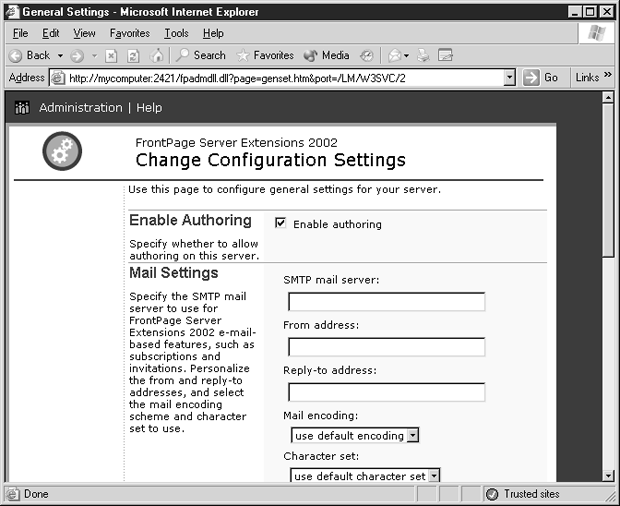Click the Trusted sites status text
Image resolution: width=620 pixels, height=506 pixels.
tap(531, 494)
